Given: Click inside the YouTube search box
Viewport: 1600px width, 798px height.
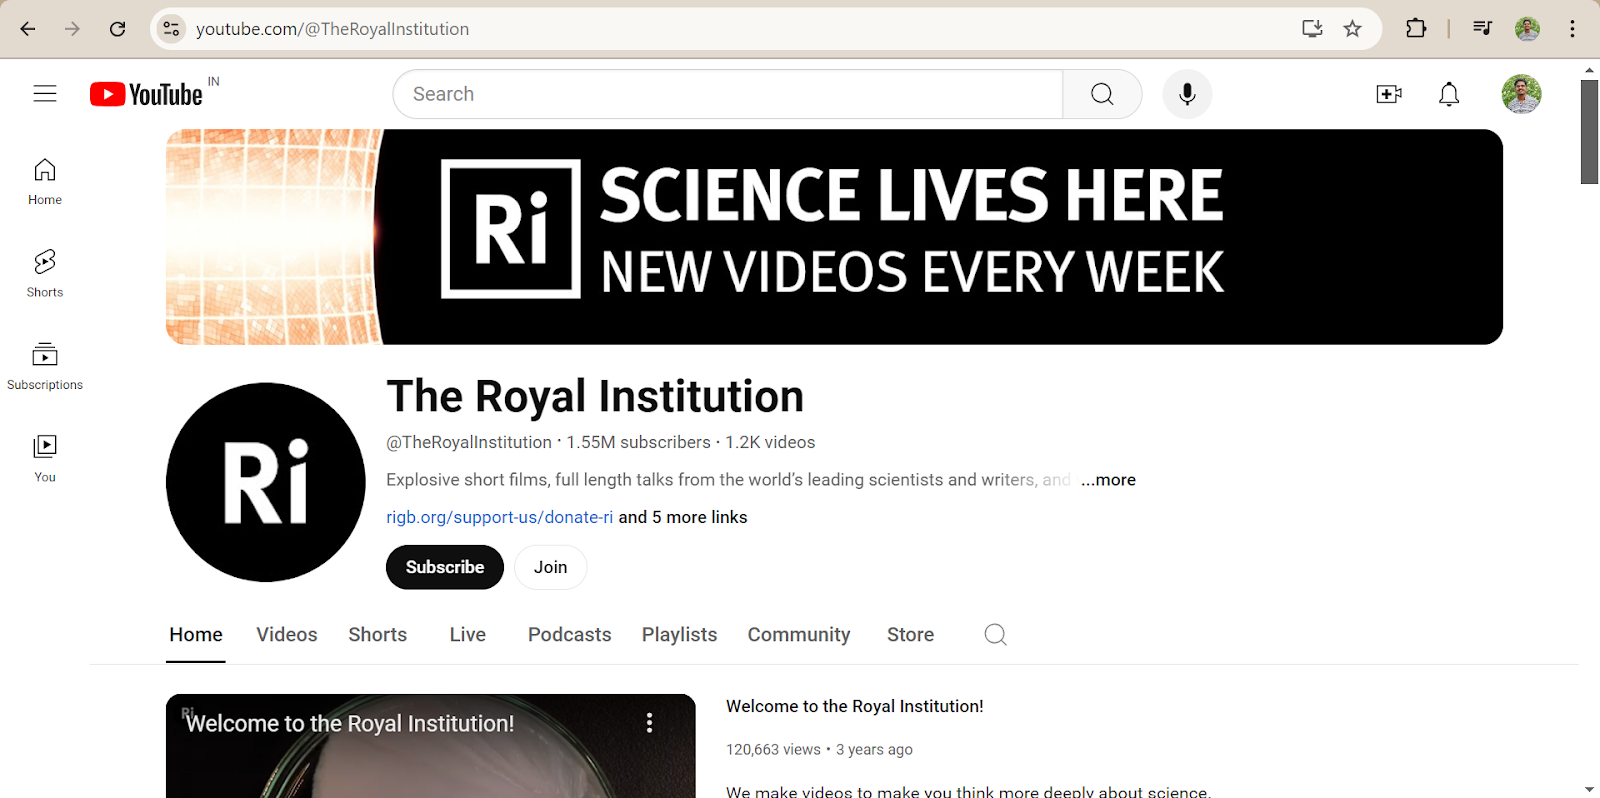Looking at the screenshot, I should click(x=728, y=94).
